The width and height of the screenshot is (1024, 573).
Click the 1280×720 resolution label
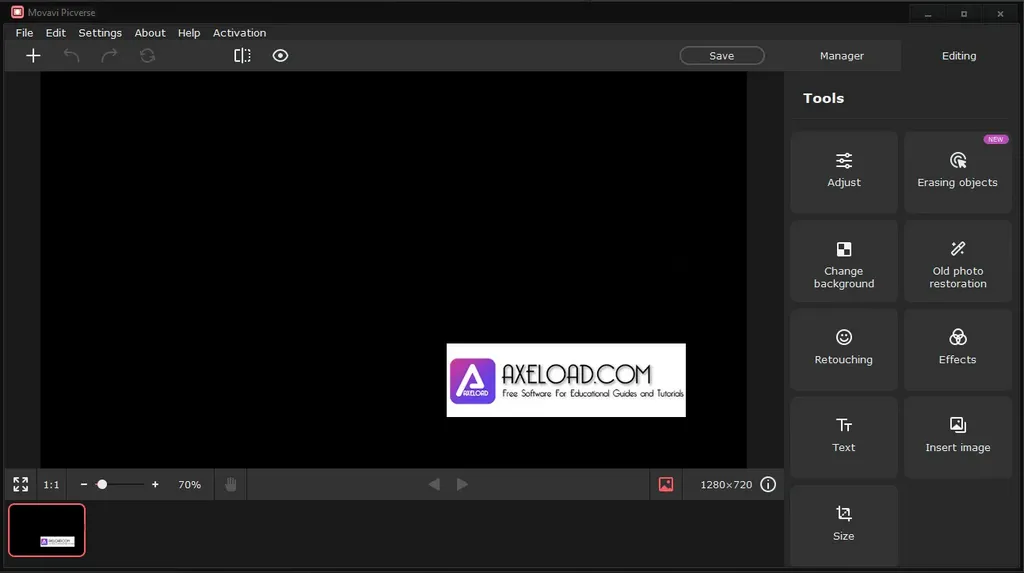tap(726, 485)
